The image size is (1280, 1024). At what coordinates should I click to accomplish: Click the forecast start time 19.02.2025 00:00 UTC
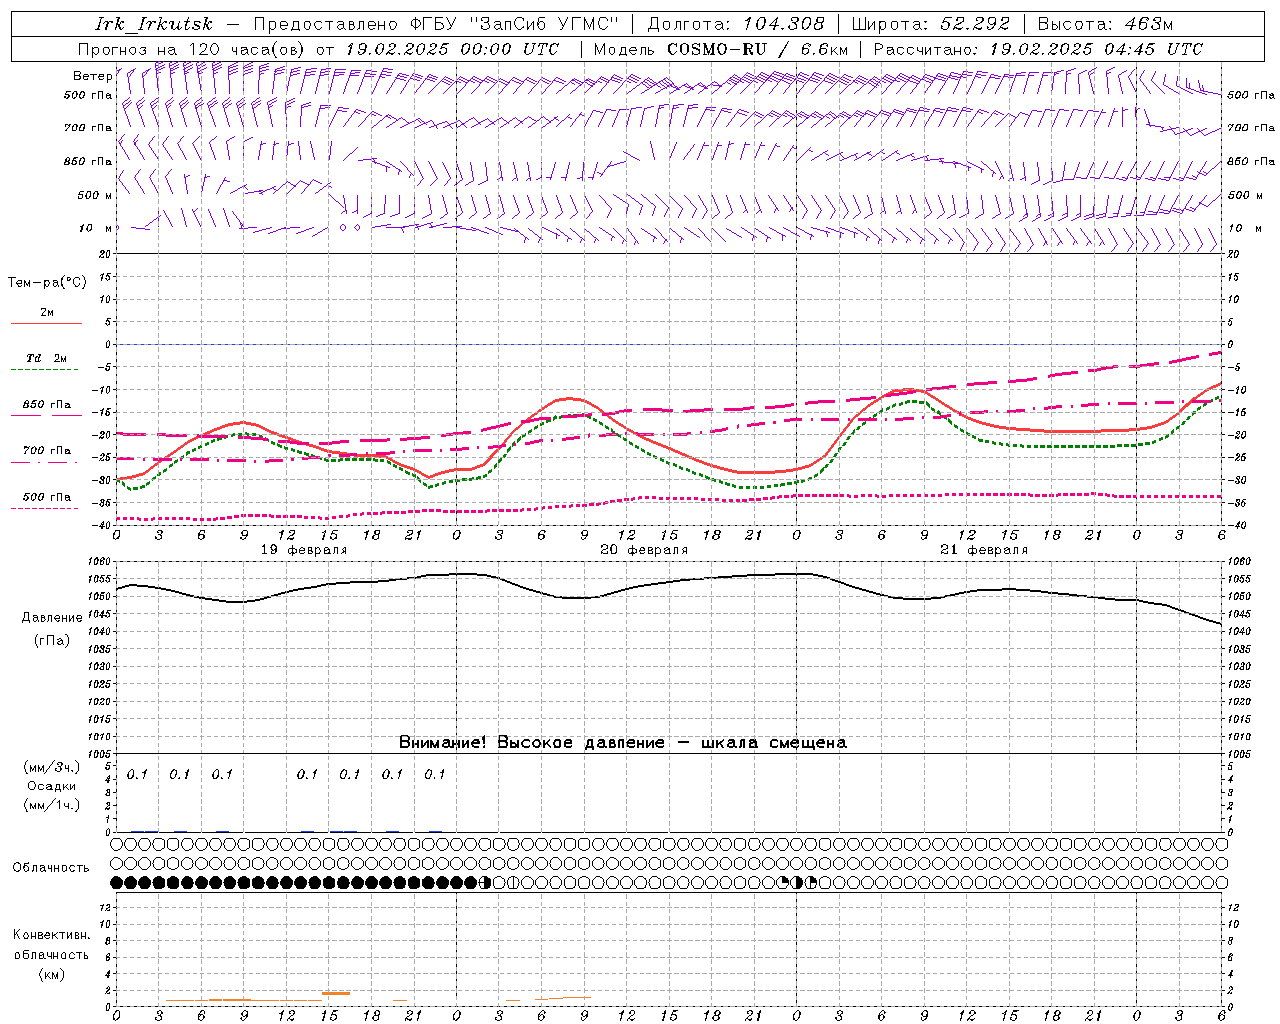[452, 49]
